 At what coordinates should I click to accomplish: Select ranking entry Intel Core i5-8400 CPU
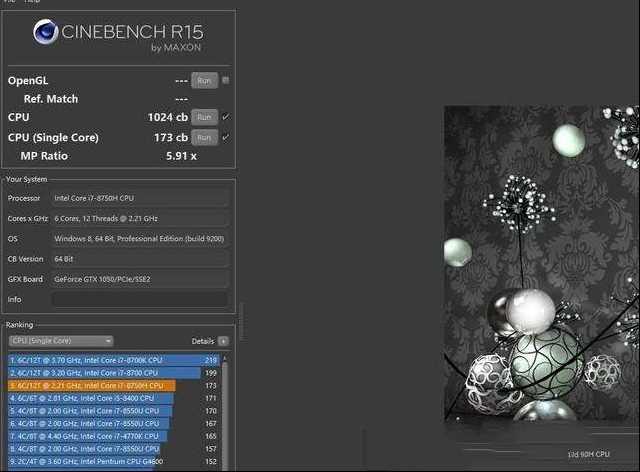point(113,398)
